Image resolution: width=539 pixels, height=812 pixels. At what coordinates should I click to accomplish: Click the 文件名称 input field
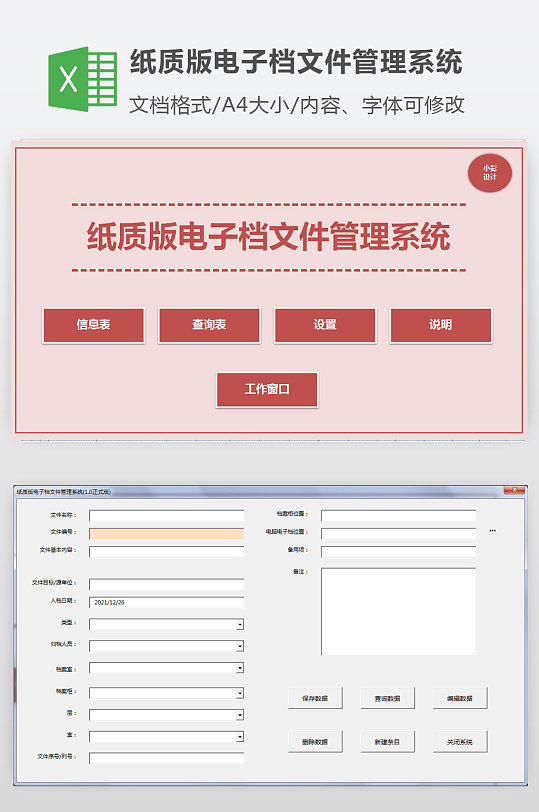[x=167, y=515]
